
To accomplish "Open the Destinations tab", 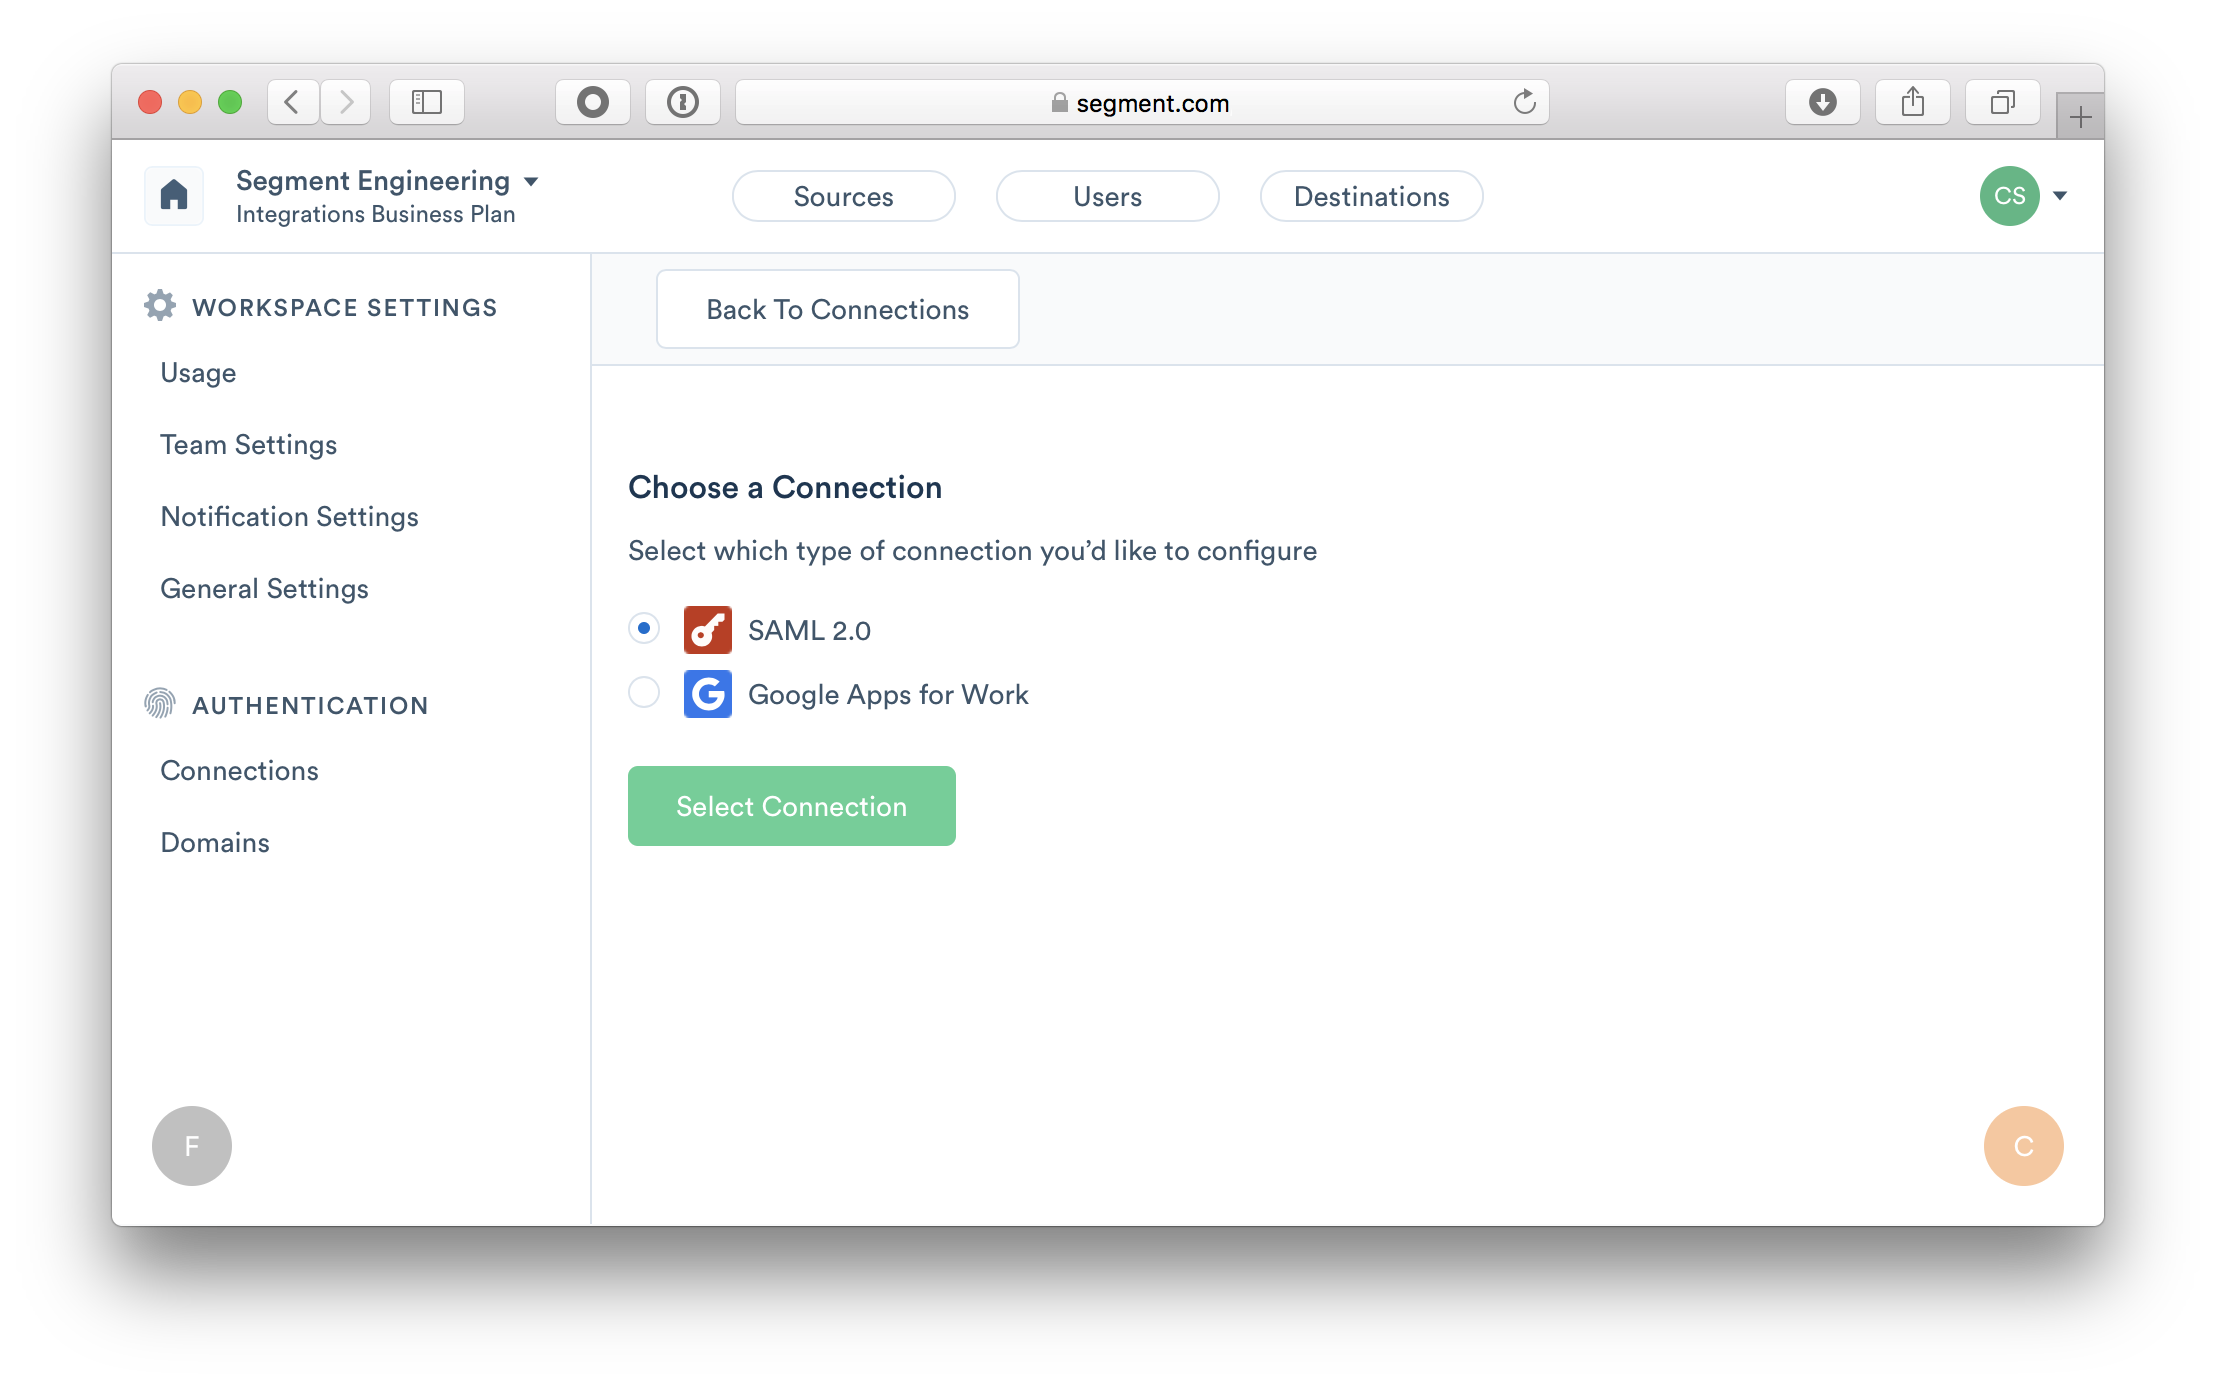I will click(x=1372, y=196).
